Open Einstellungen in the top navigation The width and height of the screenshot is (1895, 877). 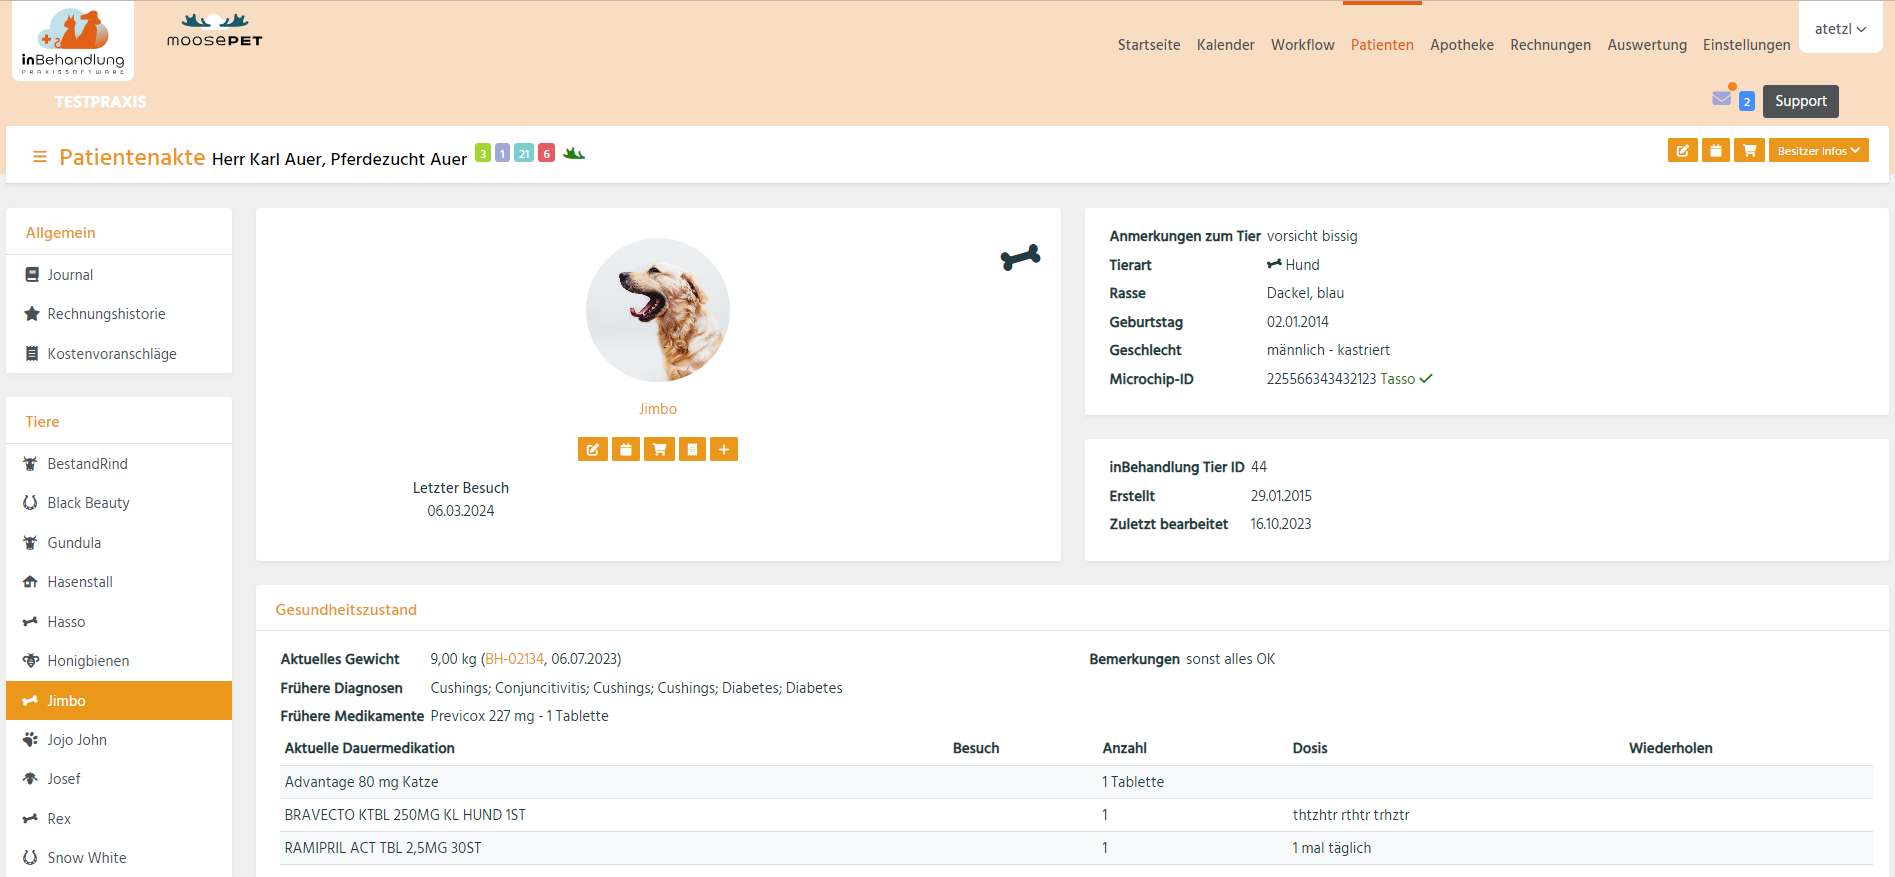click(1747, 45)
